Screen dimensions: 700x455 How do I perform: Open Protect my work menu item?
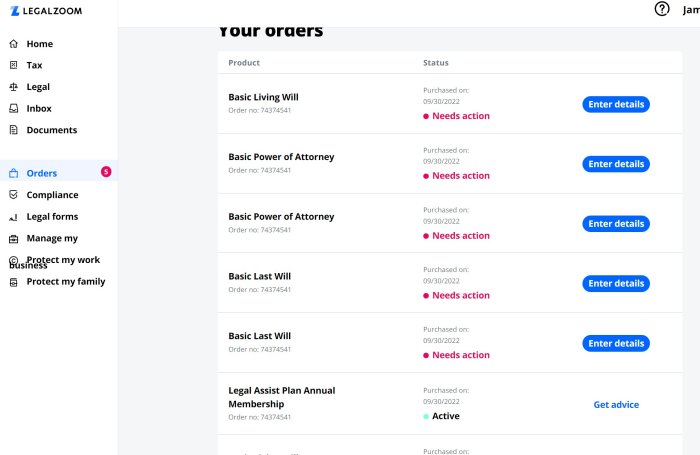coord(63,260)
